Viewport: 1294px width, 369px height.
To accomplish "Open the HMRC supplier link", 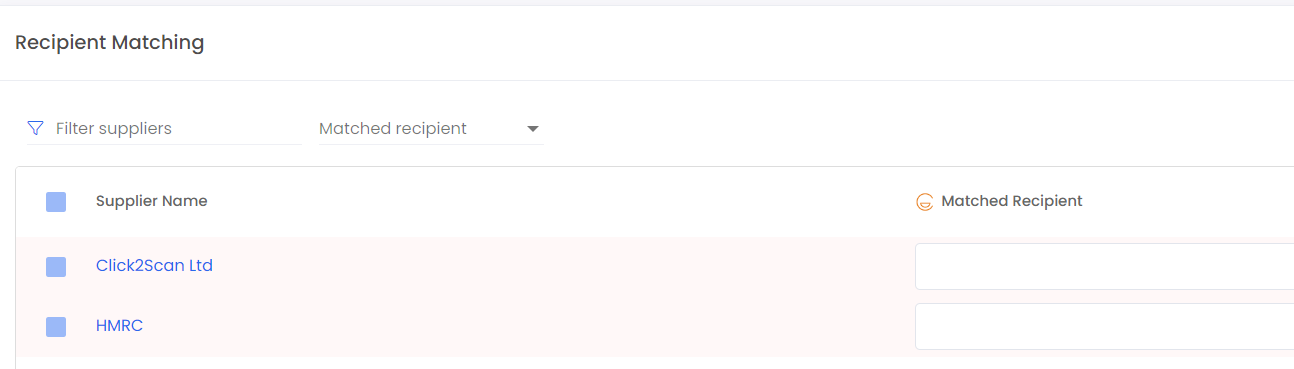I will (x=119, y=326).
